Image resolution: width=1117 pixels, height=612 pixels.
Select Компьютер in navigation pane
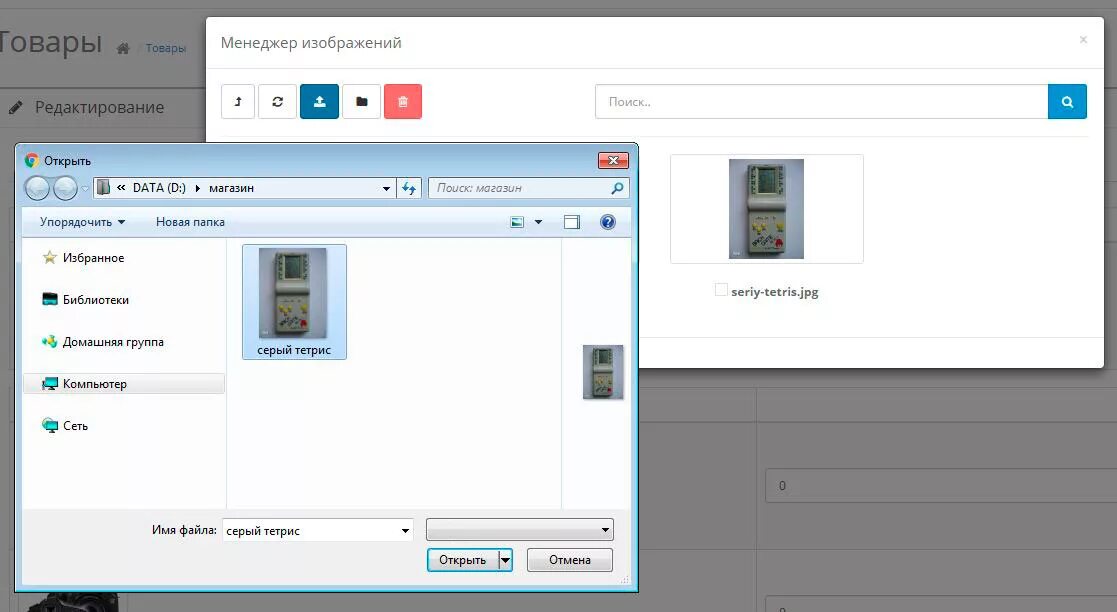124,384
